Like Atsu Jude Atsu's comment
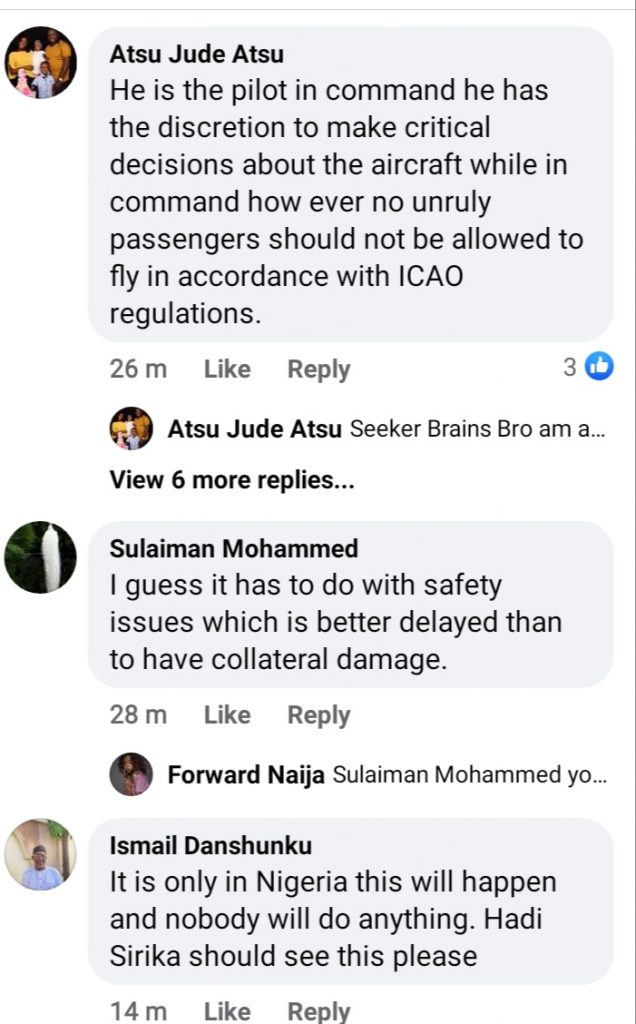The width and height of the screenshot is (636, 1024). [x=227, y=369]
